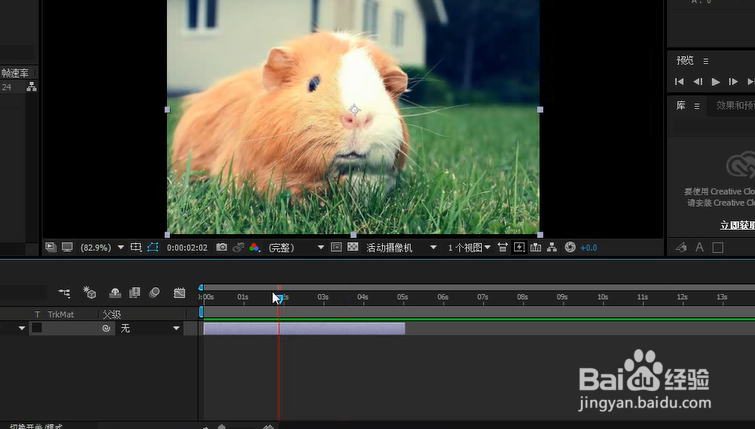Open the 库 panel menu icon
This screenshot has width=755, height=429.
pyautogui.click(x=697, y=106)
